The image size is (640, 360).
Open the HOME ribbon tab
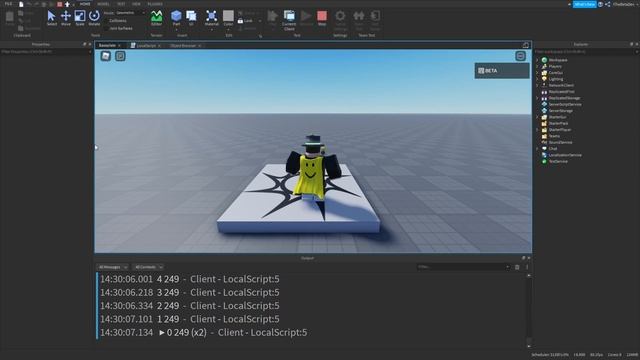[85, 4]
